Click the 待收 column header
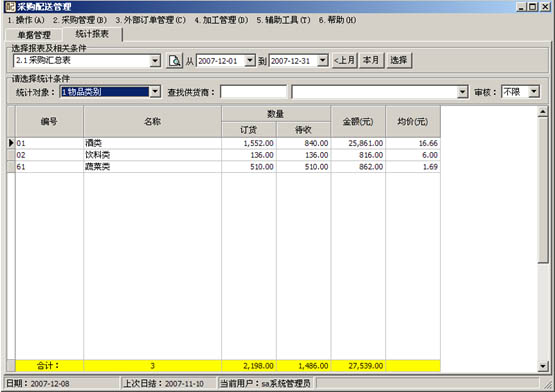This screenshot has height=392, width=555. coord(304,130)
